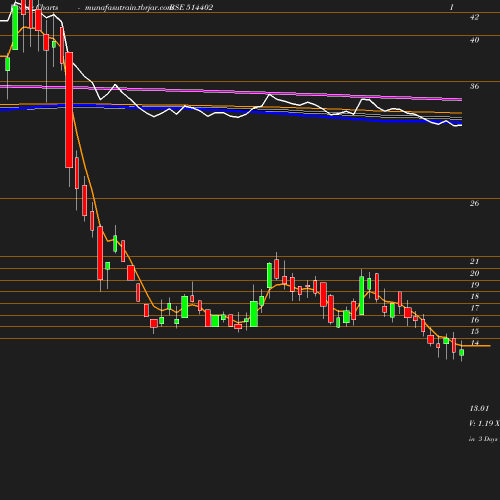Click the Charts label at top left
Viewport: 500px width, 500px height.
click(47, 7)
